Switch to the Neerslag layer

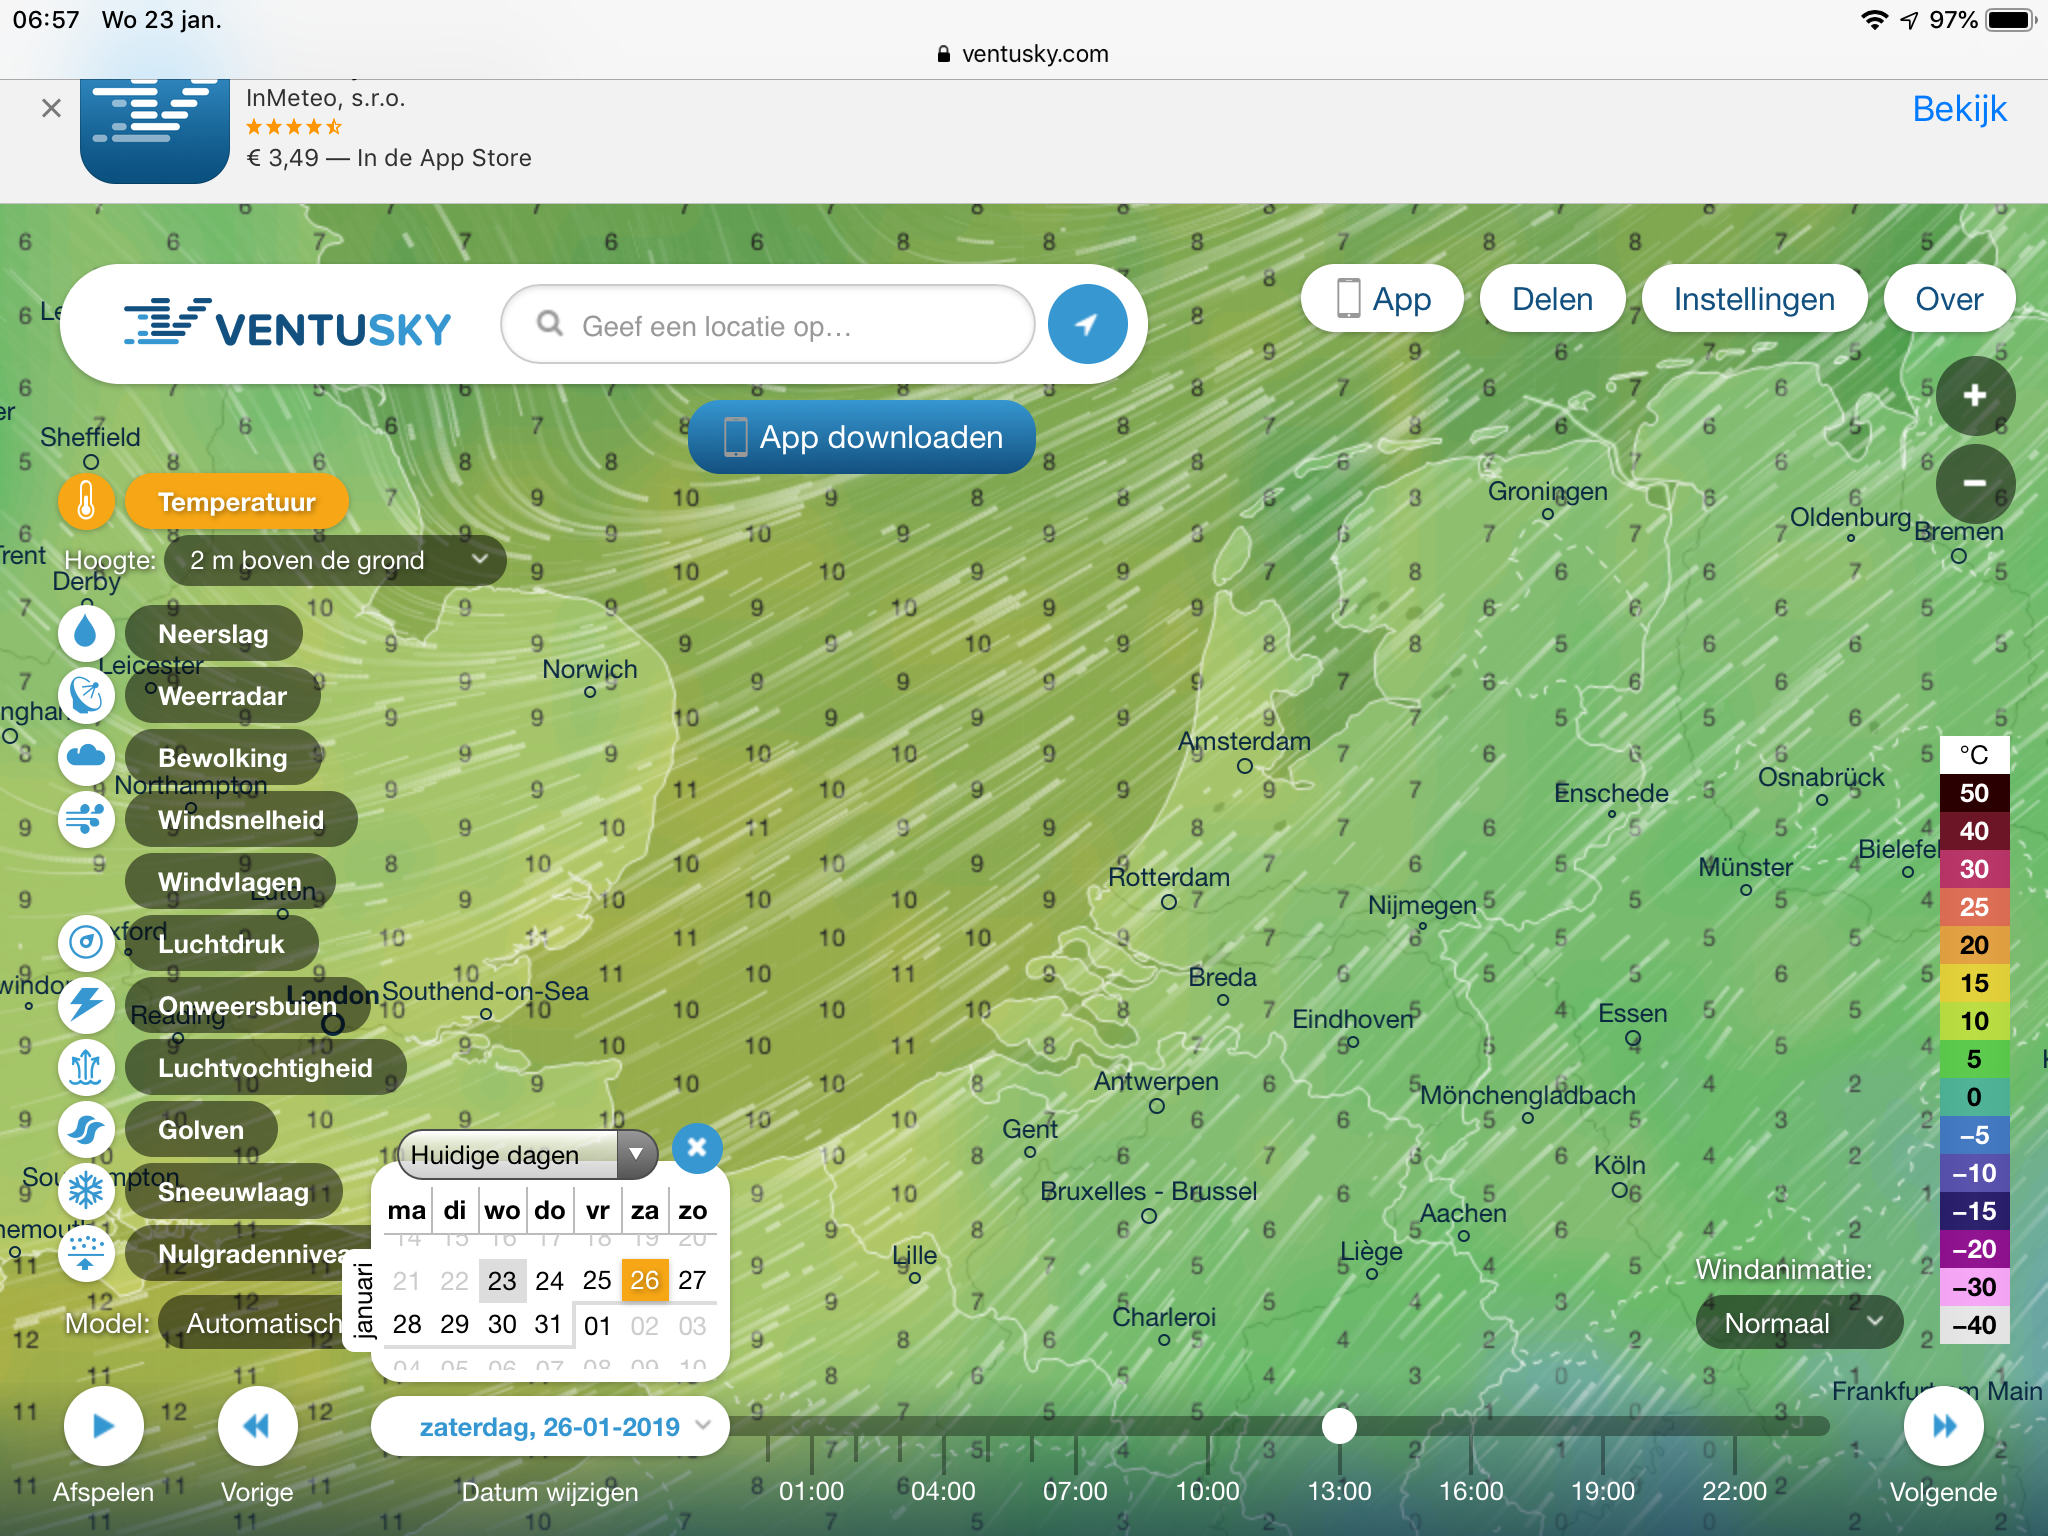[213, 634]
